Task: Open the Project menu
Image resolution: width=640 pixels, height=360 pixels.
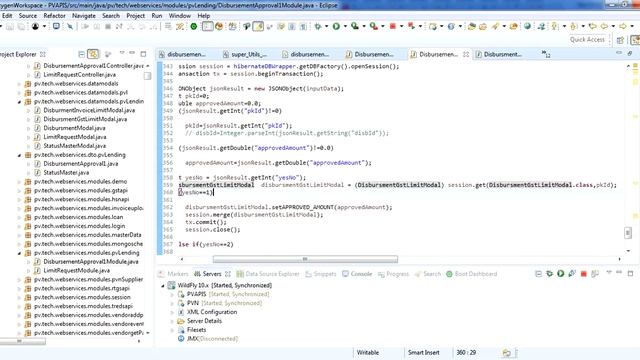Action: pyautogui.click(x=136, y=16)
